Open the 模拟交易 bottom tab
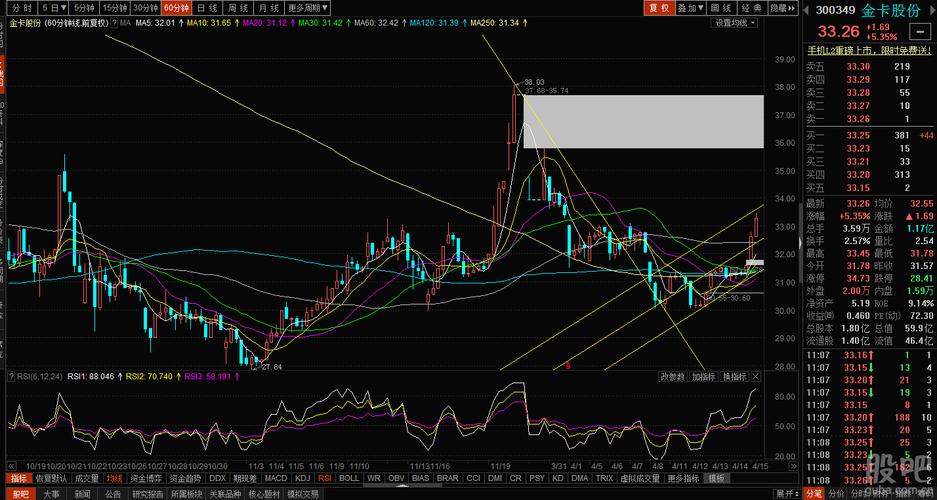The image size is (937, 500). pos(303,494)
